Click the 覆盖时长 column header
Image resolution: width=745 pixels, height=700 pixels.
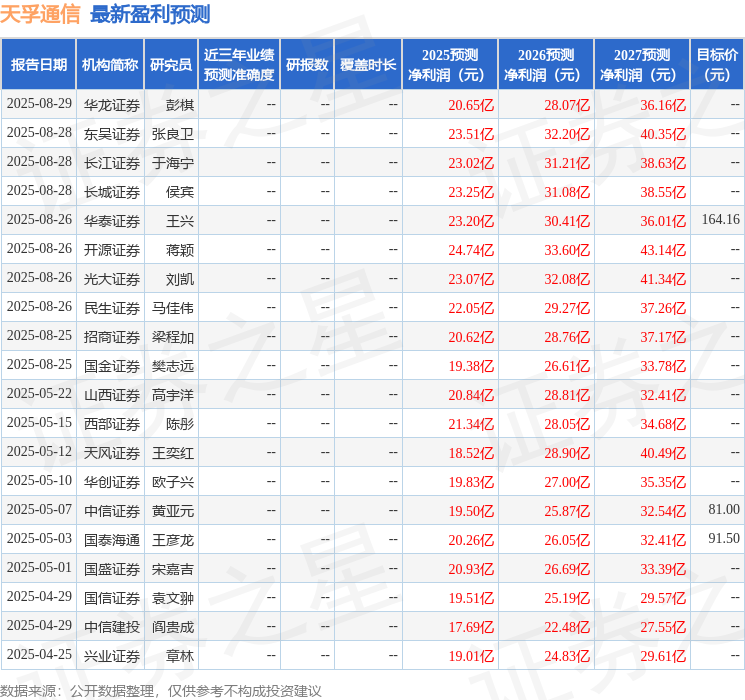point(368,65)
